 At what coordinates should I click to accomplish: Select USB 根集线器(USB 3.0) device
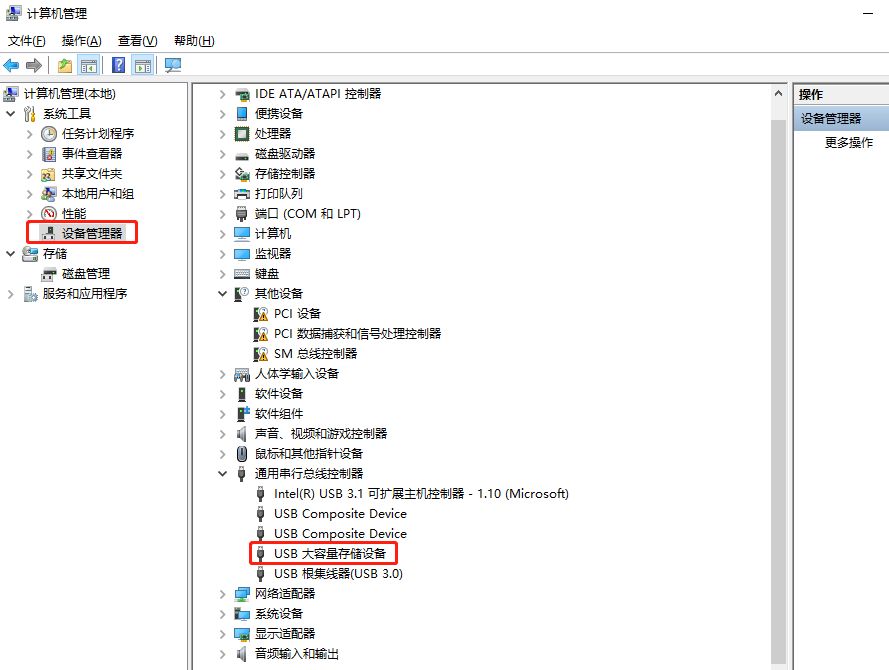pyautogui.click(x=338, y=573)
